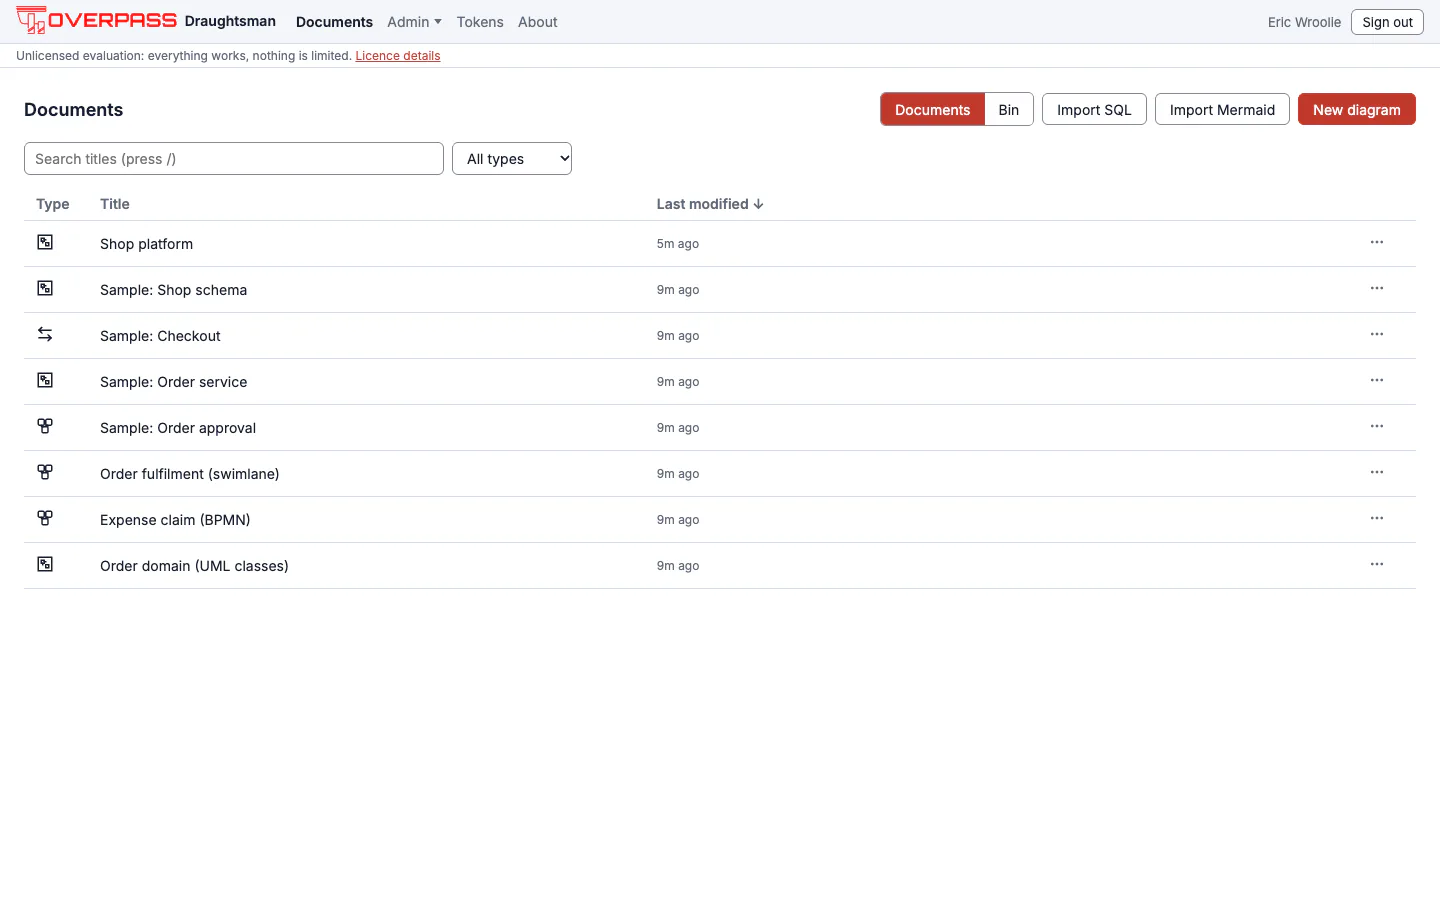Click the type icon for Sample: Shop schema
1440x900 pixels.
coord(45,288)
